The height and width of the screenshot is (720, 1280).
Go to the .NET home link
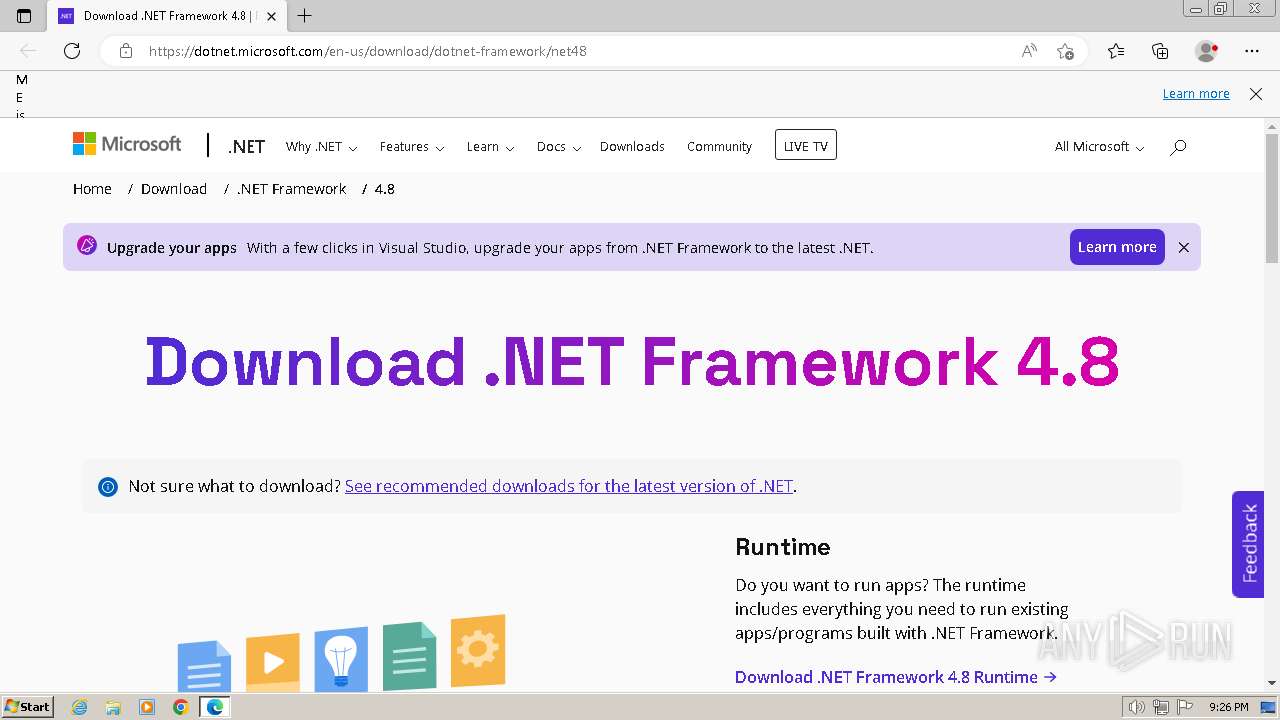(x=246, y=146)
